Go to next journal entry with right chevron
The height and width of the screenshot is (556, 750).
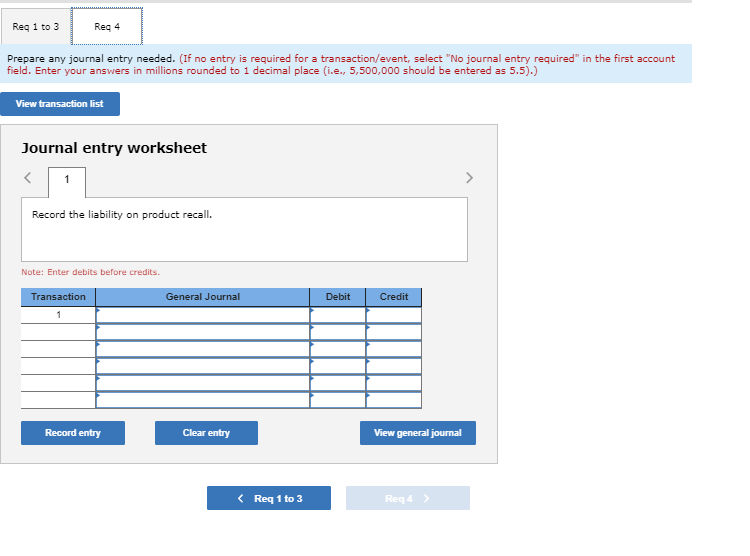pos(469,178)
